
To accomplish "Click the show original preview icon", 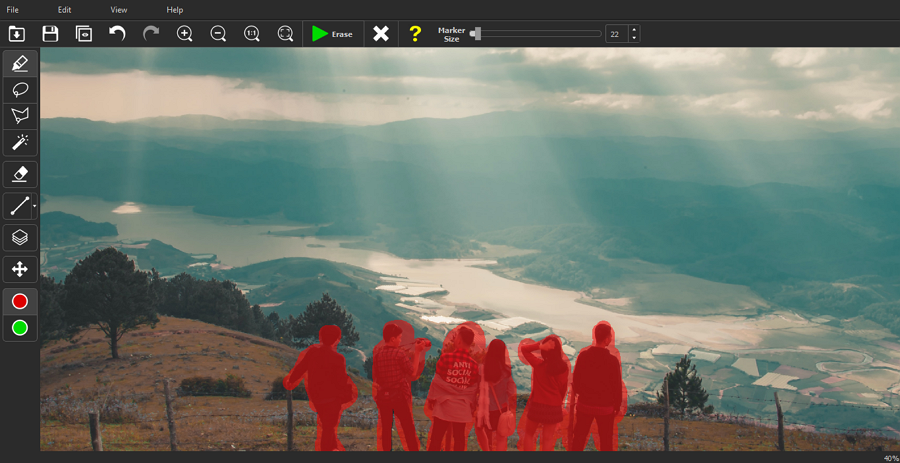I will coord(84,34).
